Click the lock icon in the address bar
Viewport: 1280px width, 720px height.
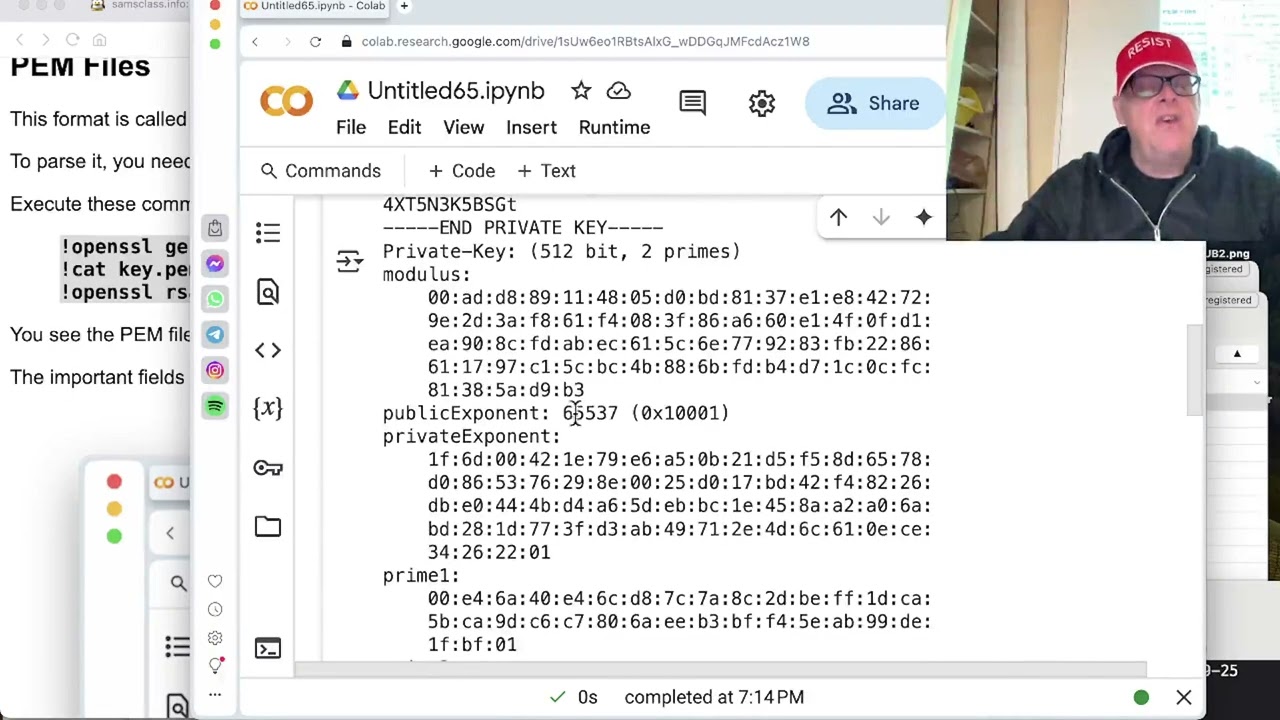pyautogui.click(x=347, y=42)
